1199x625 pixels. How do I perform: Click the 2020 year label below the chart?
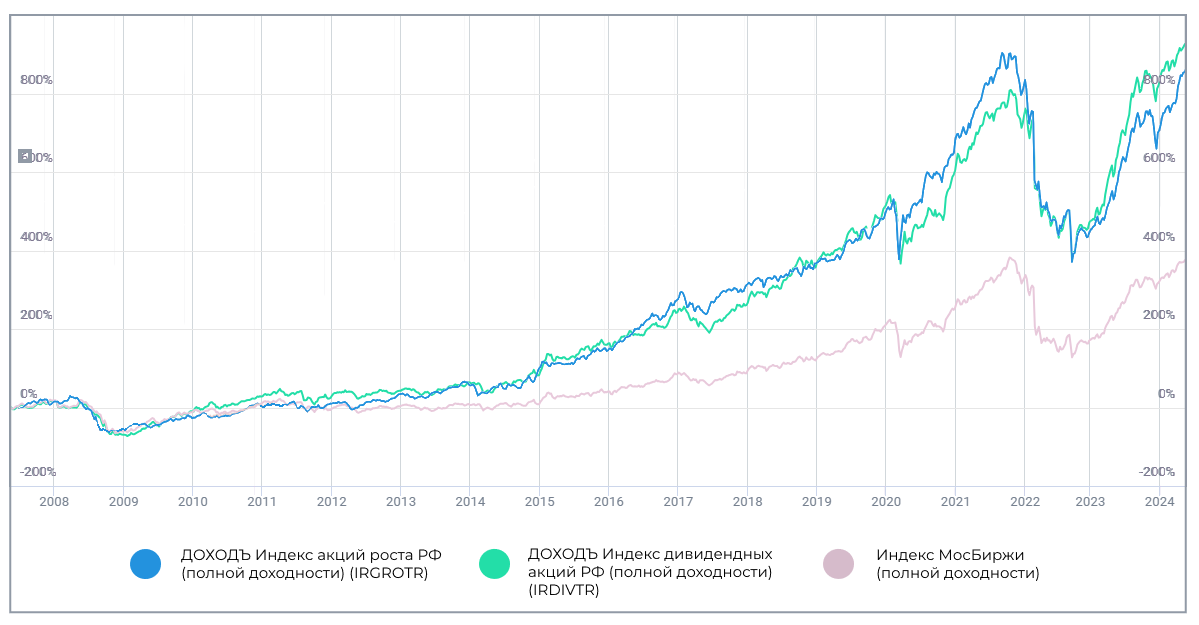[x=887, y=502]
